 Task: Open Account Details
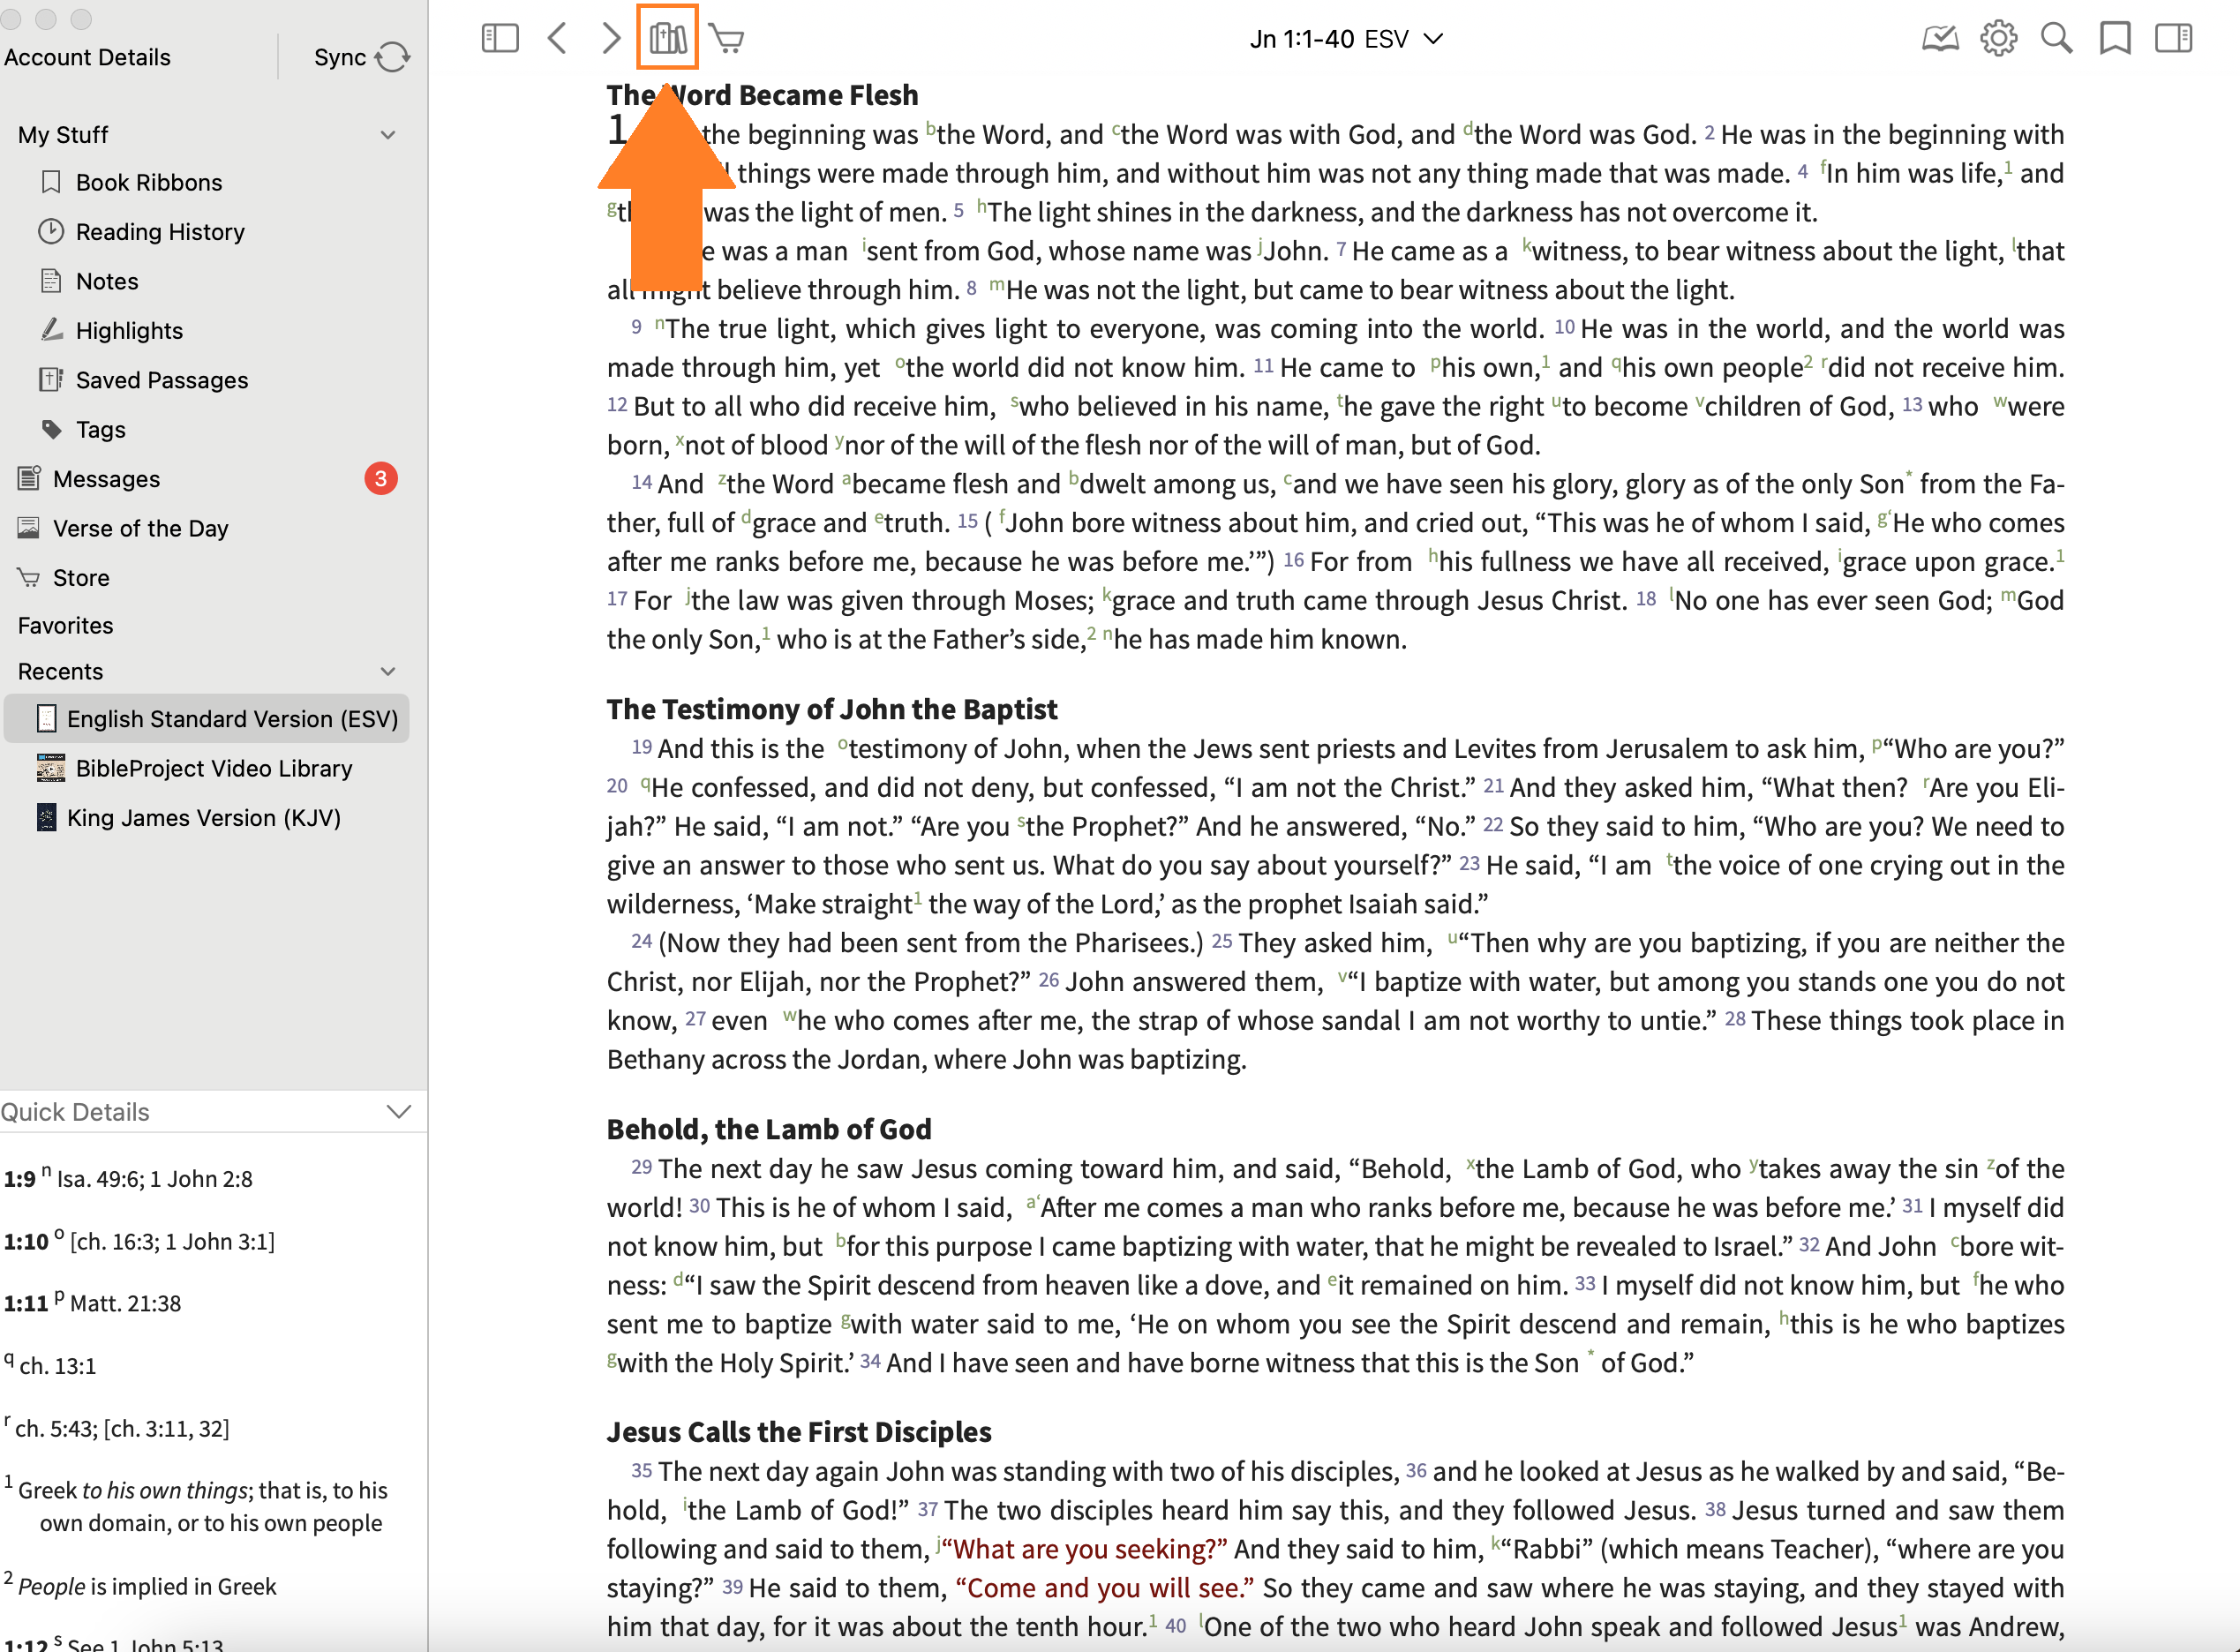[87, 57]
